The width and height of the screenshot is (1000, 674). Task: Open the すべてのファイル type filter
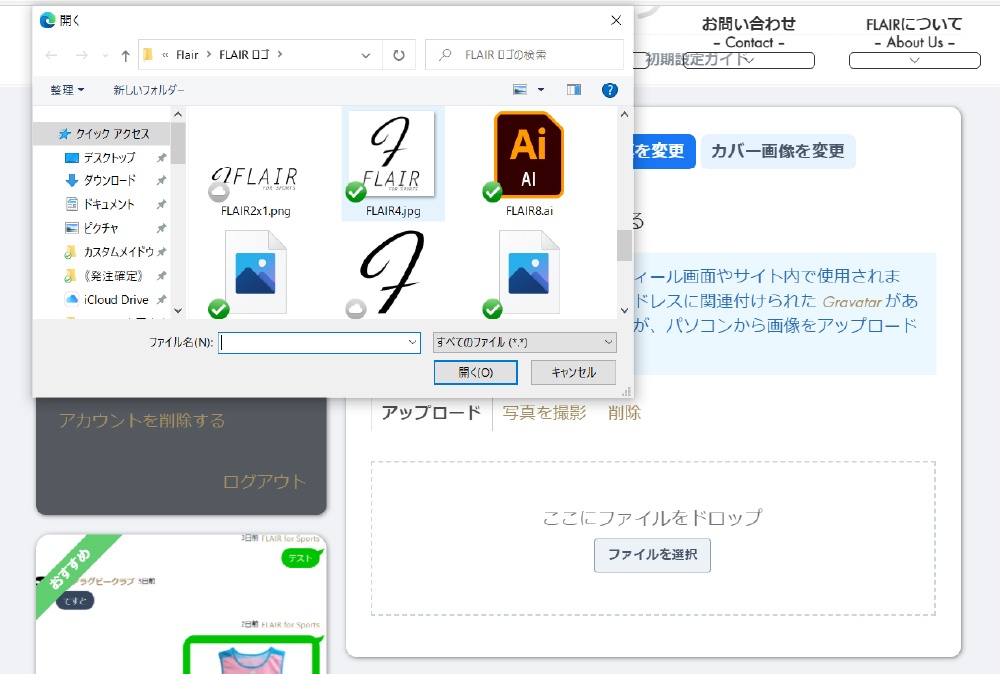click(x=524, y=342)
